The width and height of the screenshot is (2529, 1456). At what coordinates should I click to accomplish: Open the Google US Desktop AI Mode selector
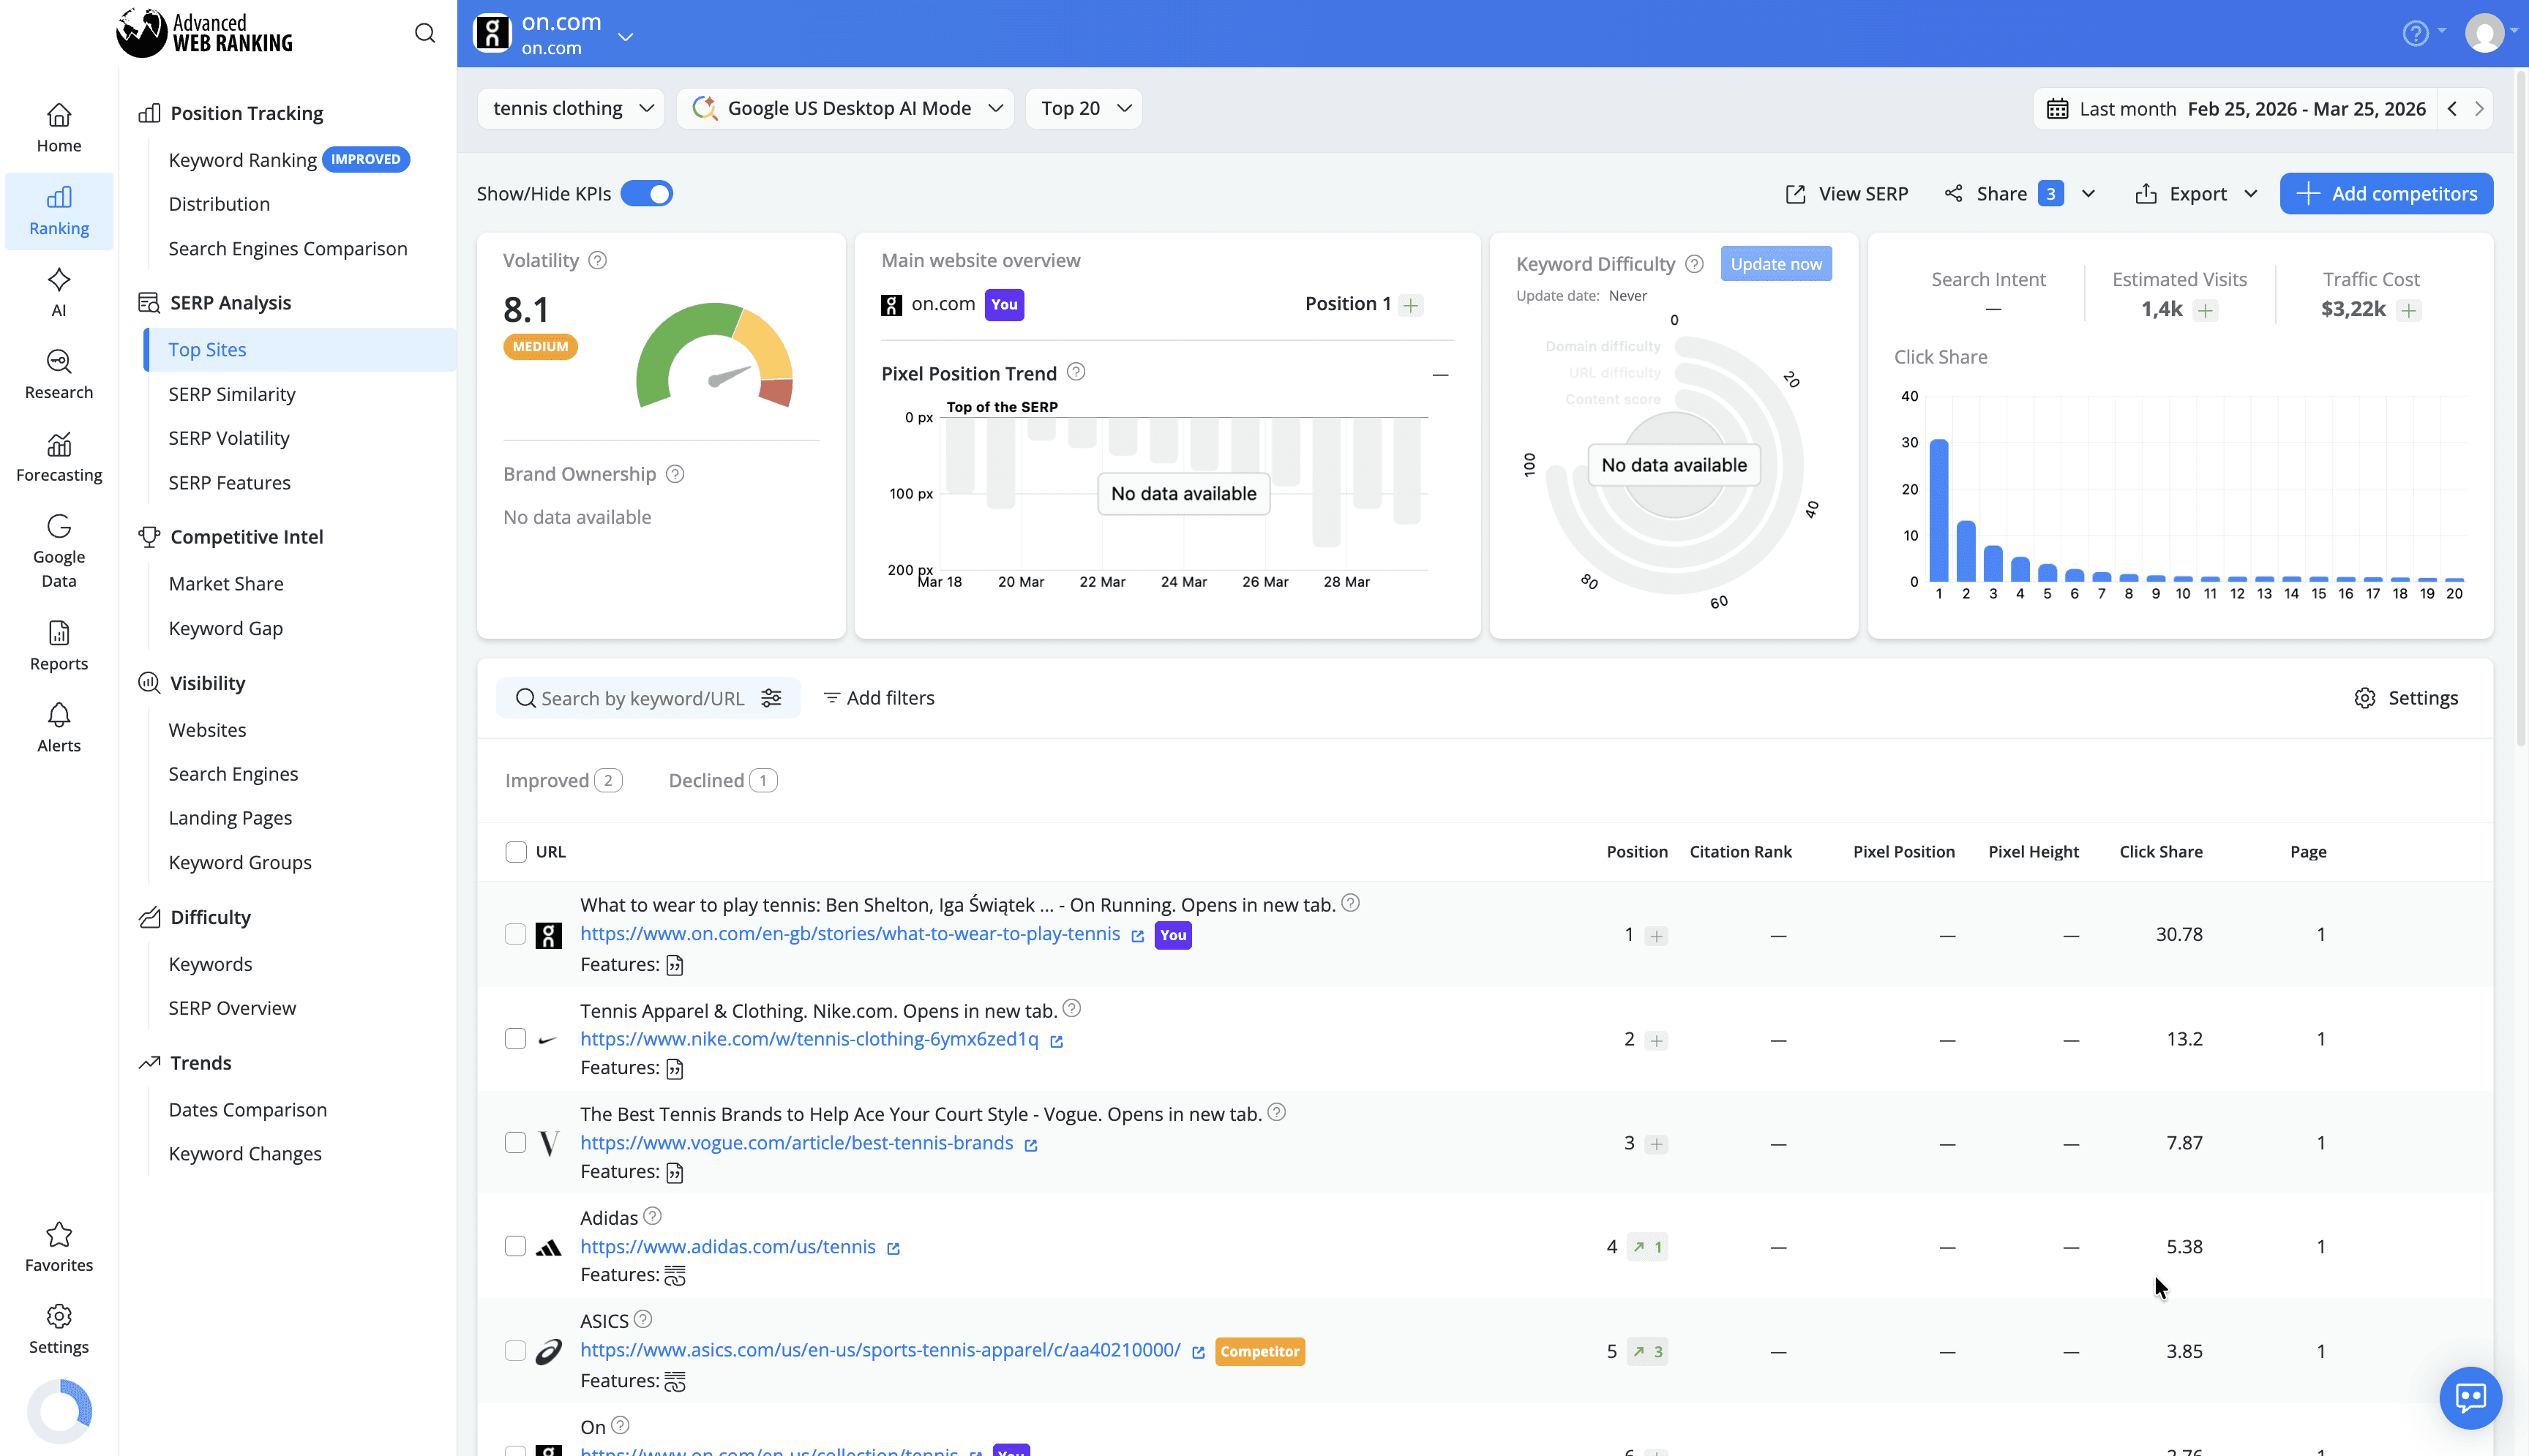(x=845, y=108)
